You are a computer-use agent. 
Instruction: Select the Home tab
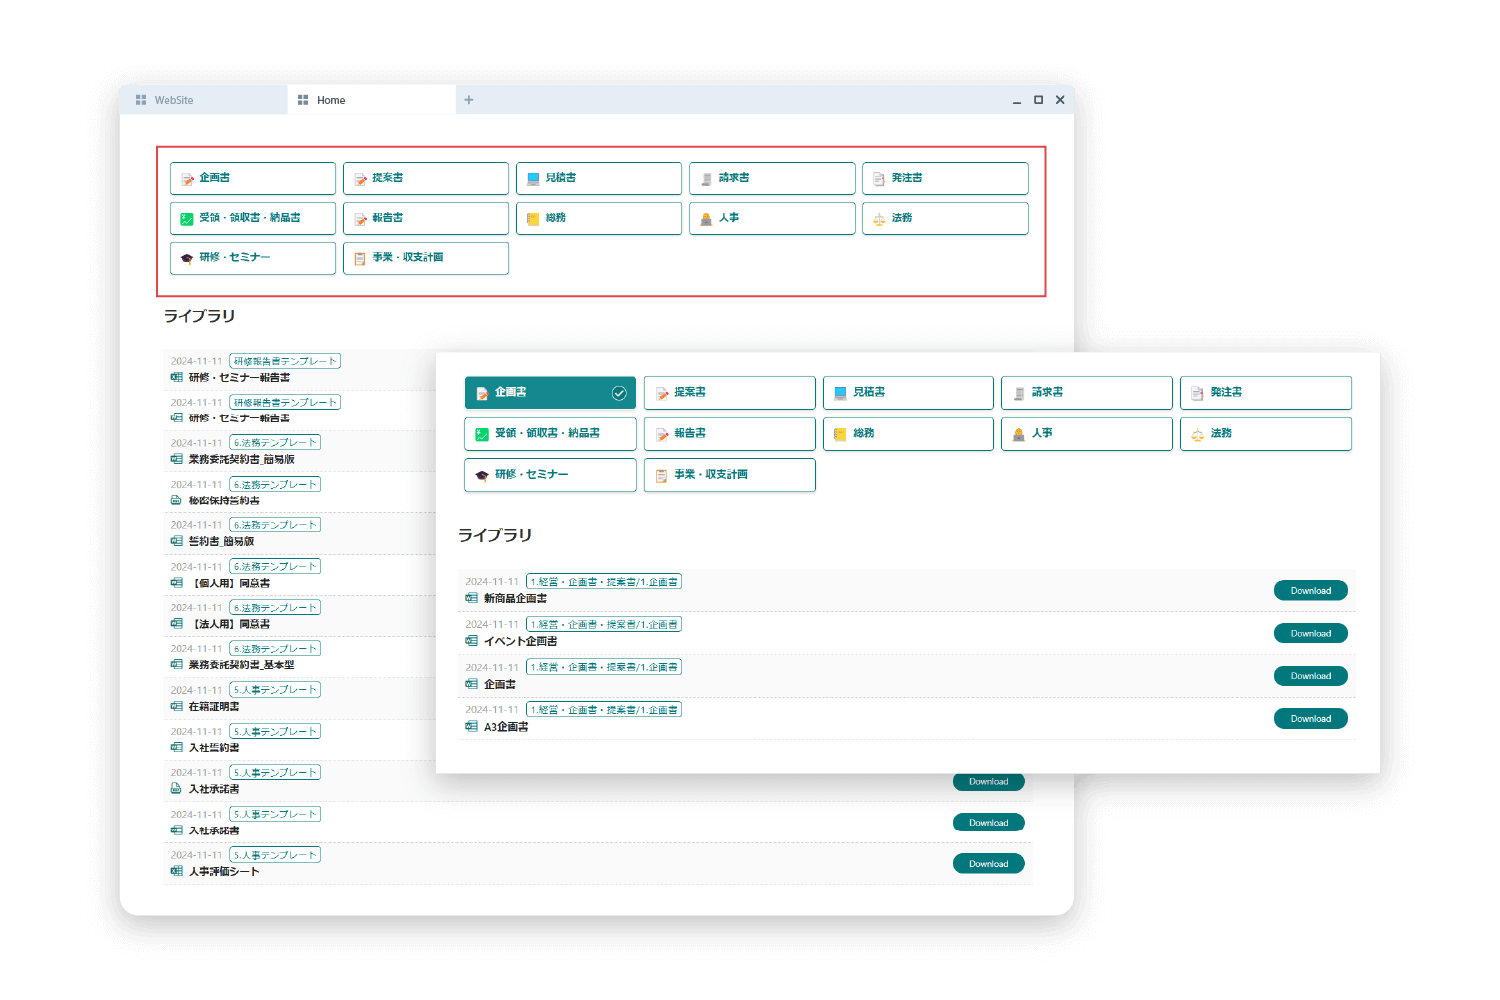click(331, 100)
